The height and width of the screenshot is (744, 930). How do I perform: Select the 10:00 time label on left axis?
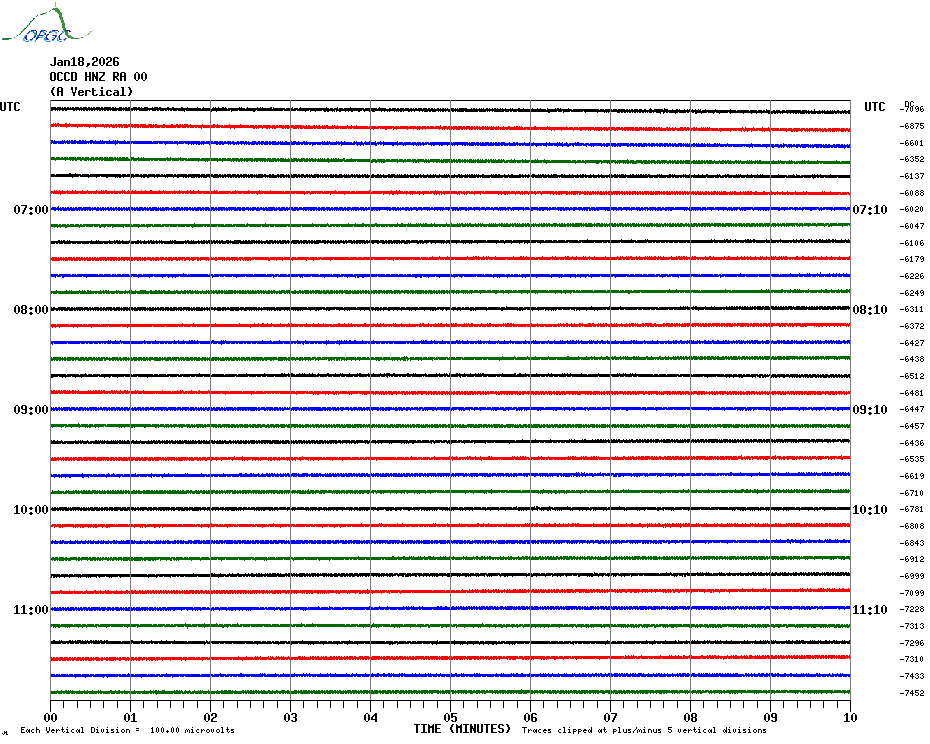[31, 510]
